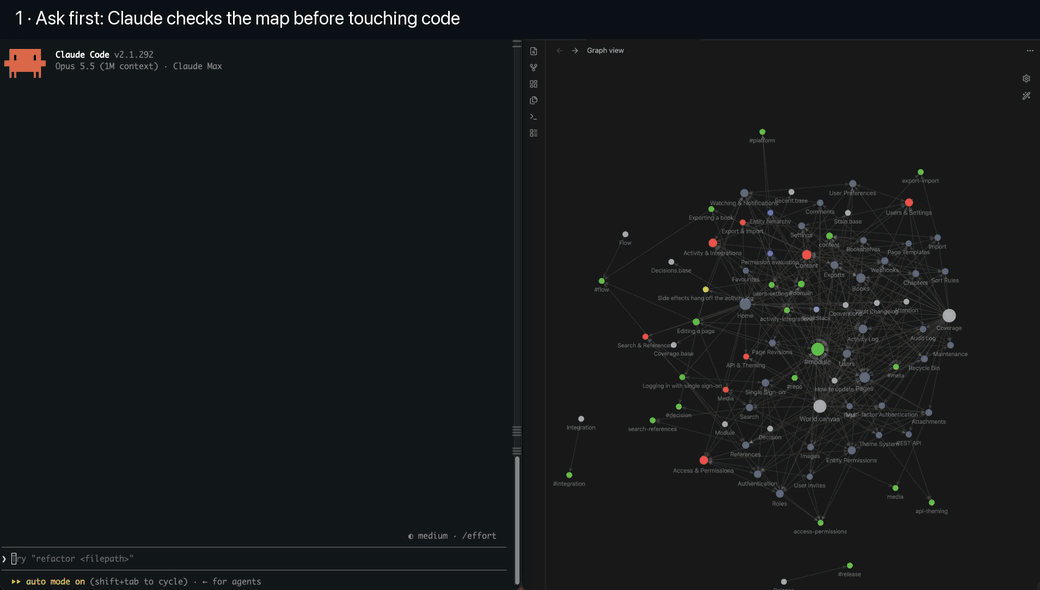Select the #release tag node
The height and width of the screenshot is (590, 1040).
850,566
